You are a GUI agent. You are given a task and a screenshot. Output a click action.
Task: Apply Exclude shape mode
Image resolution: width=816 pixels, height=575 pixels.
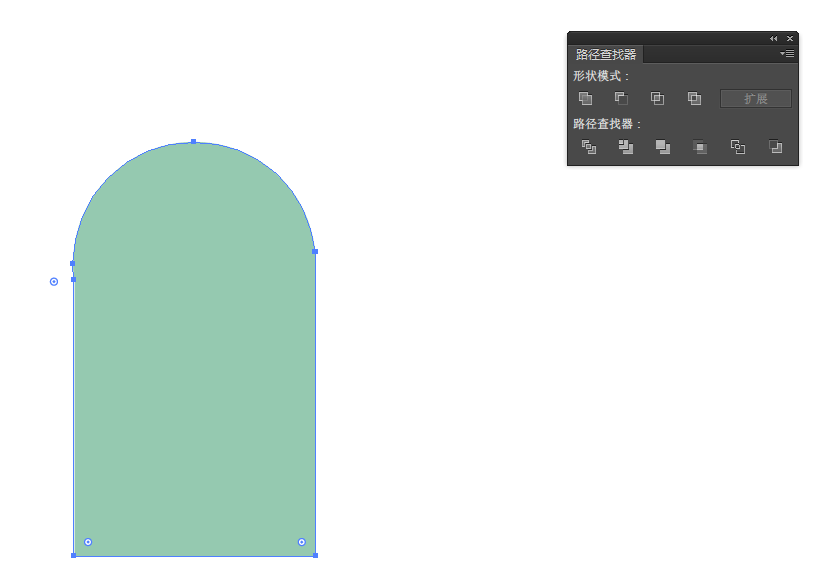[694, 98]
